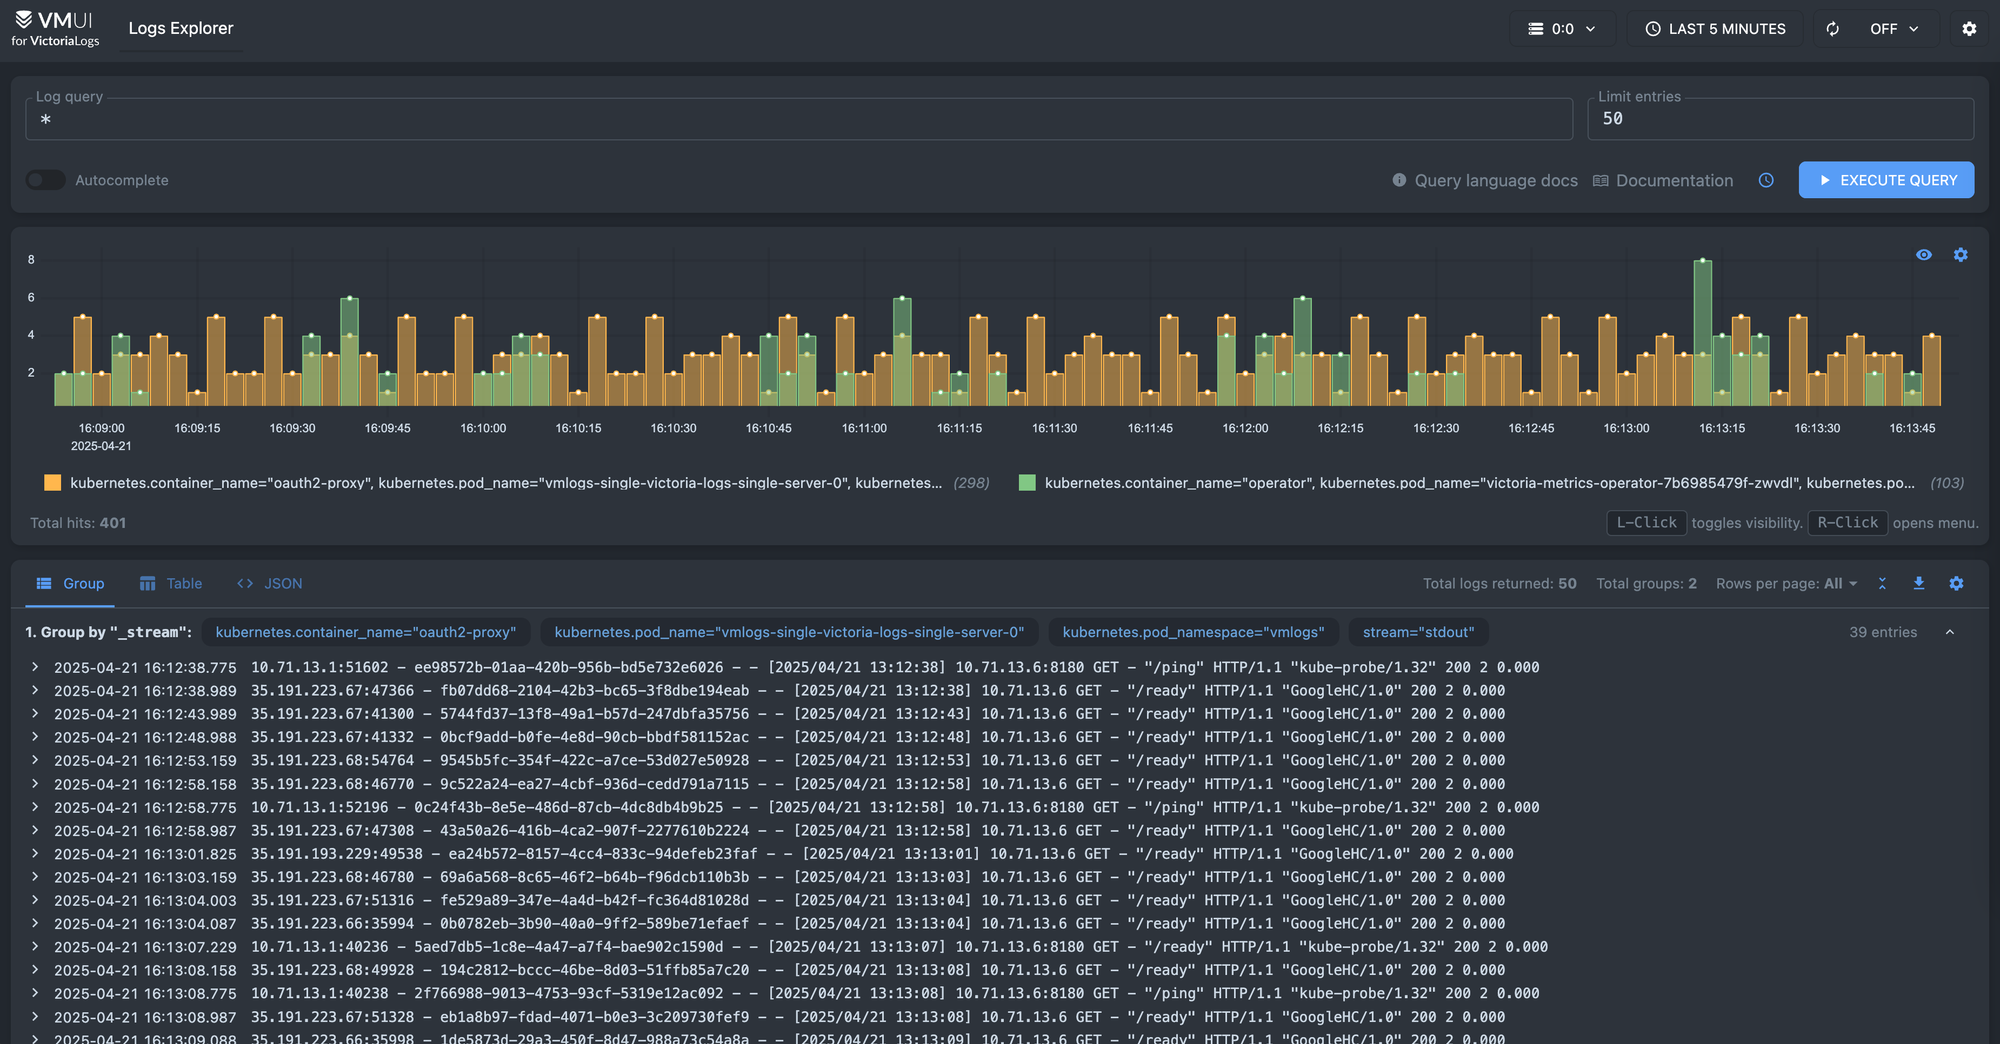Click kubernetes.pod_name vmlogs-single tag

(x=790, y=632)
